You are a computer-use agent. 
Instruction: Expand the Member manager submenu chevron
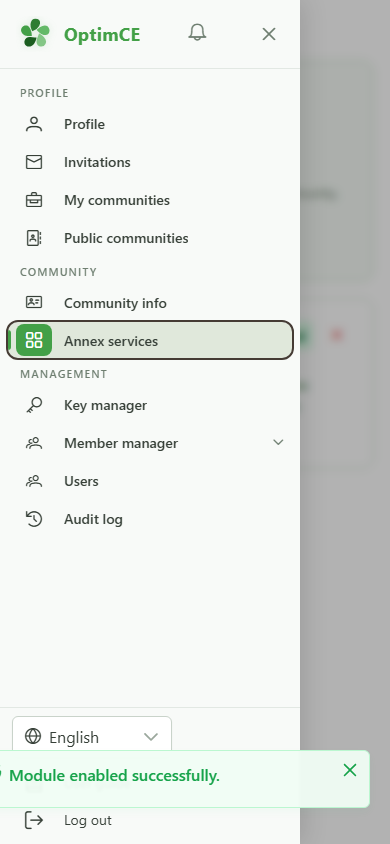pyautogui.click(x=278, y=442)
